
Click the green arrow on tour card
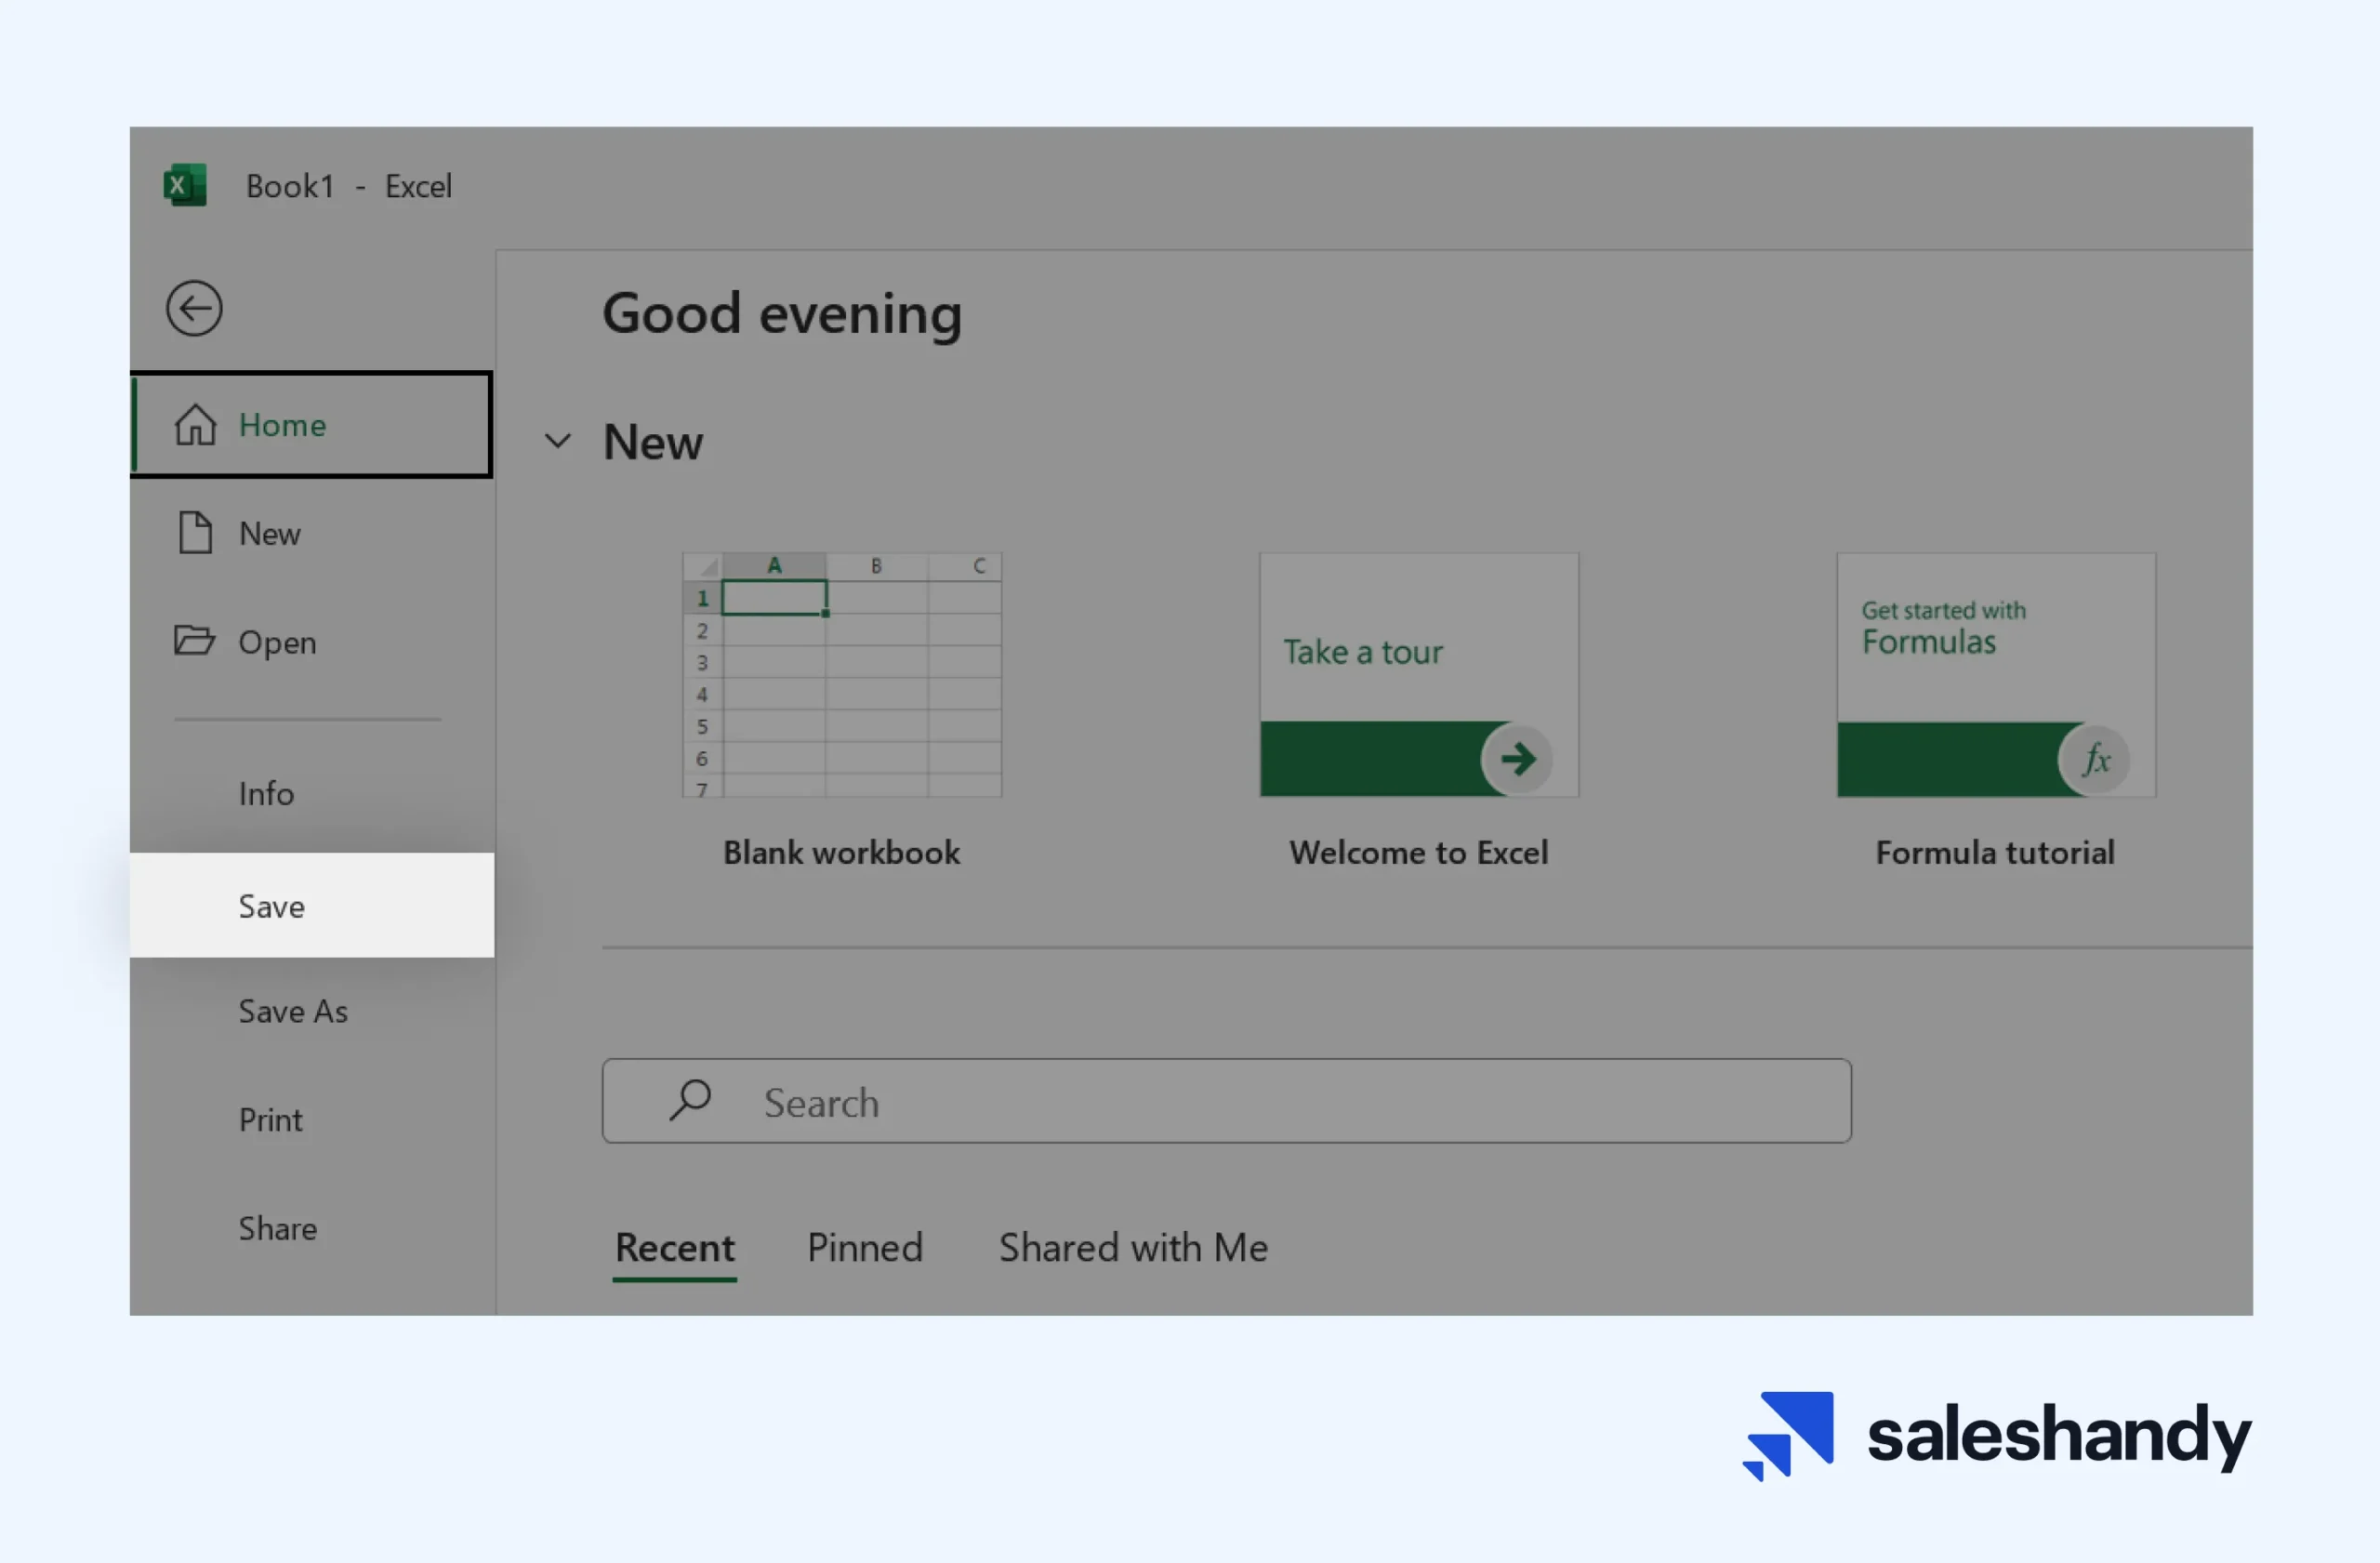pyautogui.click(x=1517, y=759)
